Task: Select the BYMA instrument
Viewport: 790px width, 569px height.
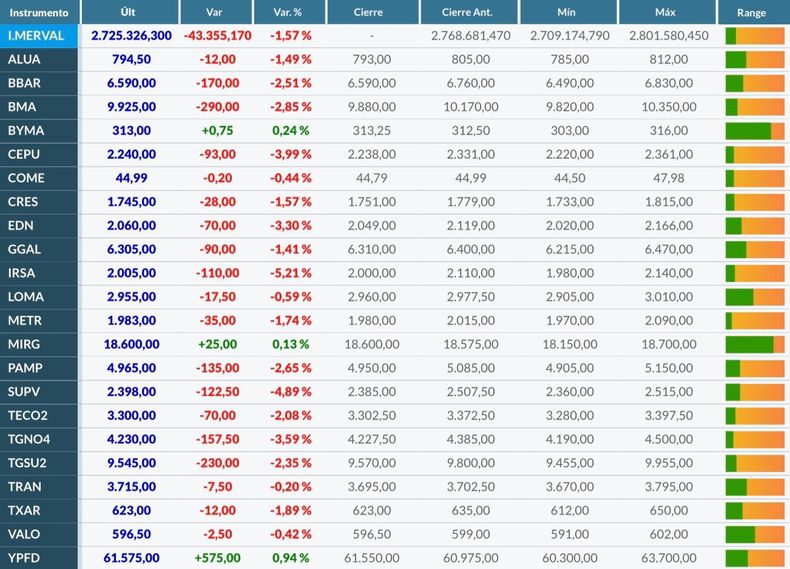Action: [39, 131]
